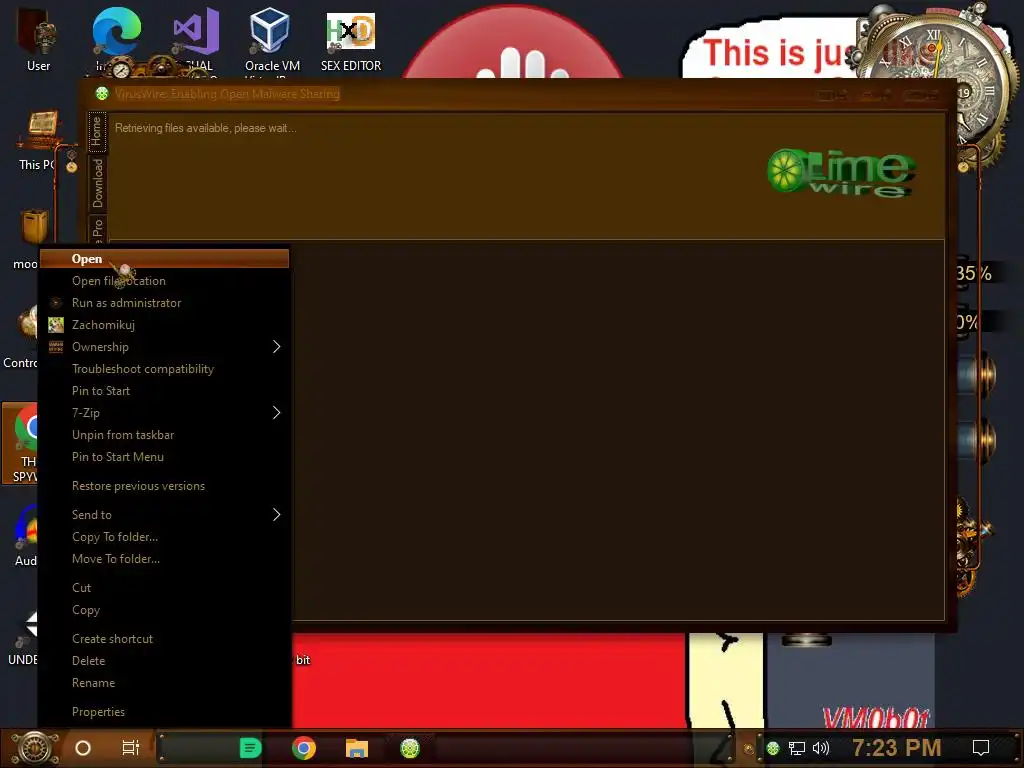Screen dimensions: 1024x768
Task: Select Copy To folder... entry
Action: click(164, 537)
